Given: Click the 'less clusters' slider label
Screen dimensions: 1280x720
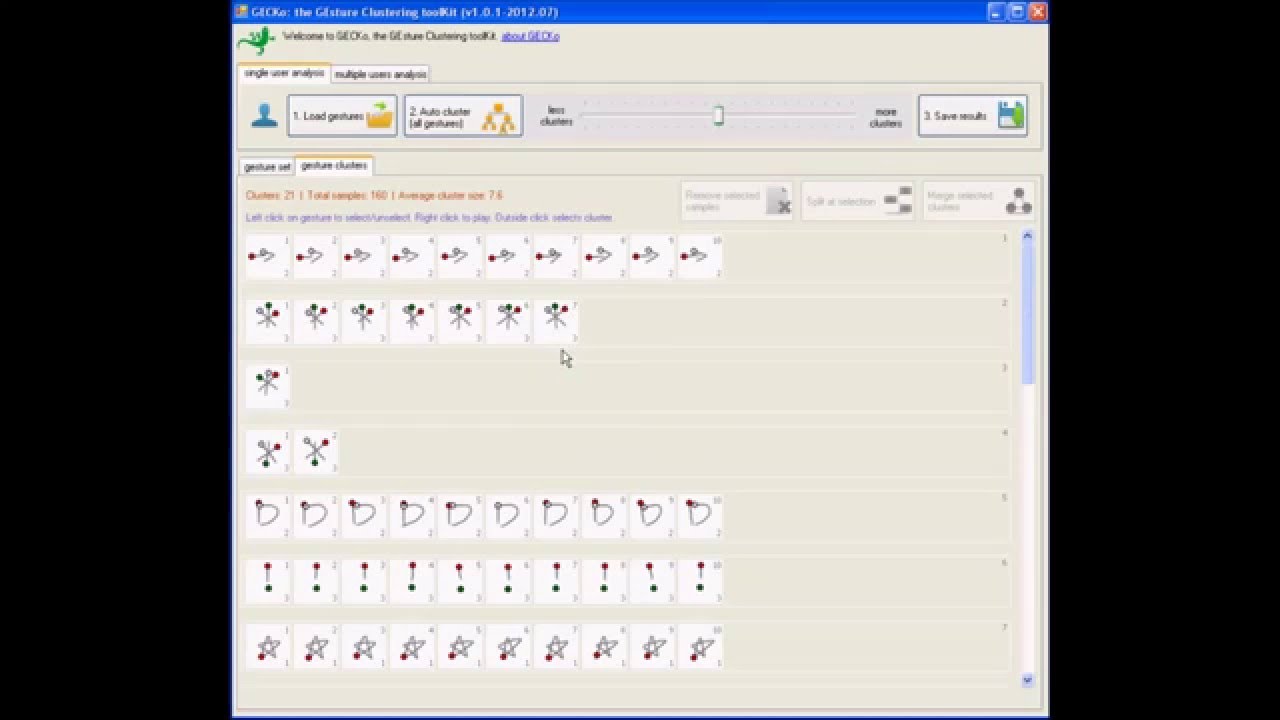Looking at the screenshot, I should click(556, 117).
